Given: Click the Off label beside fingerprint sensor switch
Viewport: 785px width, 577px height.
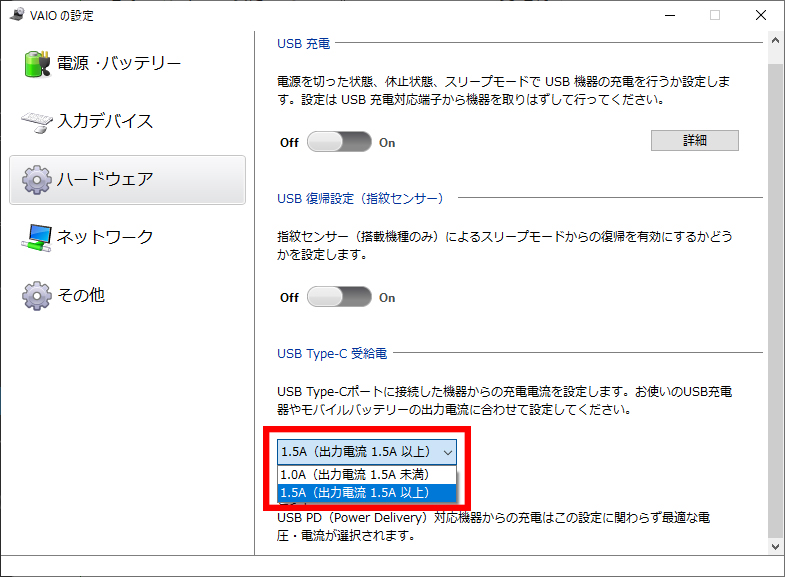Looking at the screenshot, I should [x=289, y=298].
